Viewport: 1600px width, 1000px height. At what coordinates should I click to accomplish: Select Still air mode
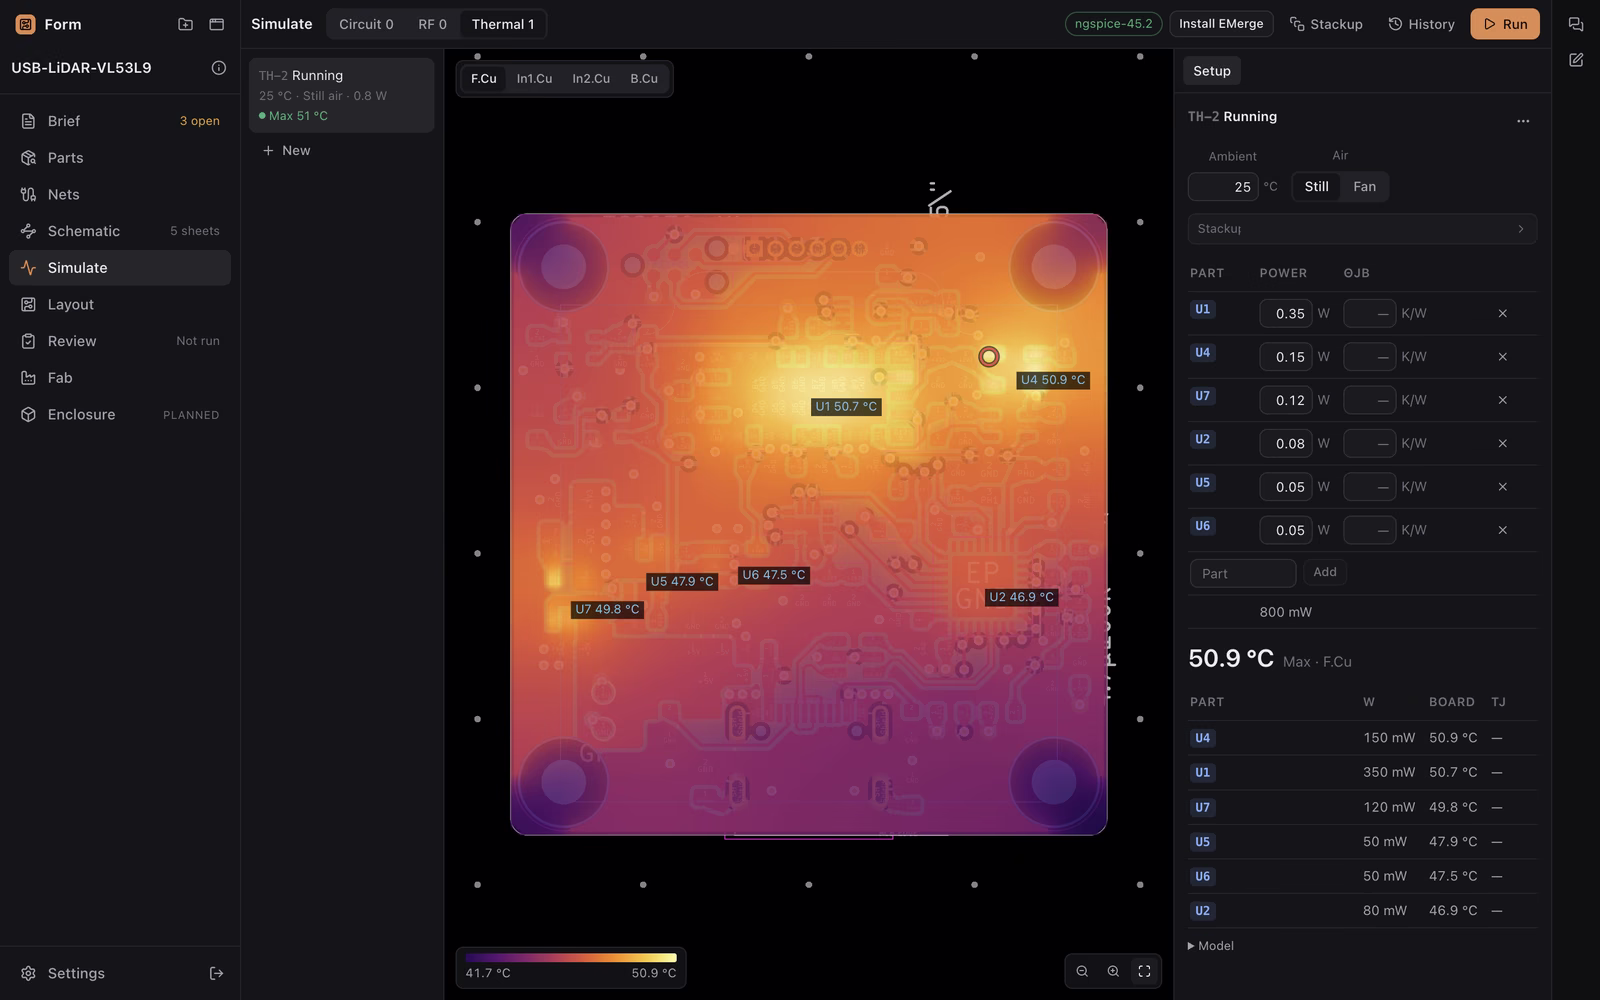(1316, 187)
